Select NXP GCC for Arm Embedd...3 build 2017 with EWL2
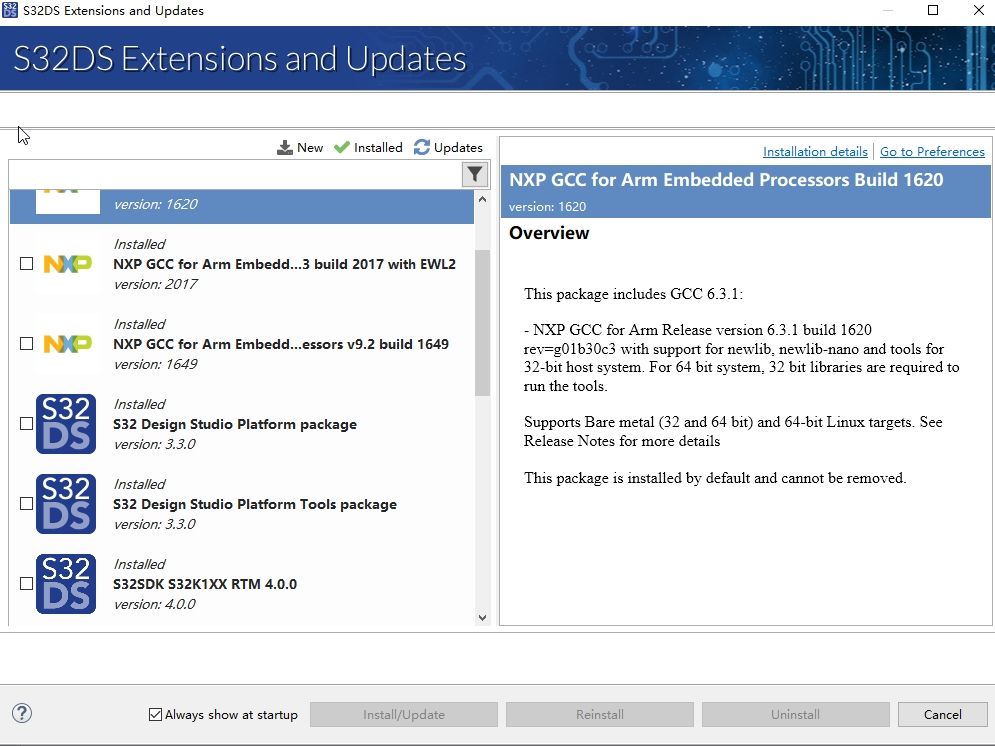This screenshot has height=746, width=995. pyautogui.click(x=284, y=264)
